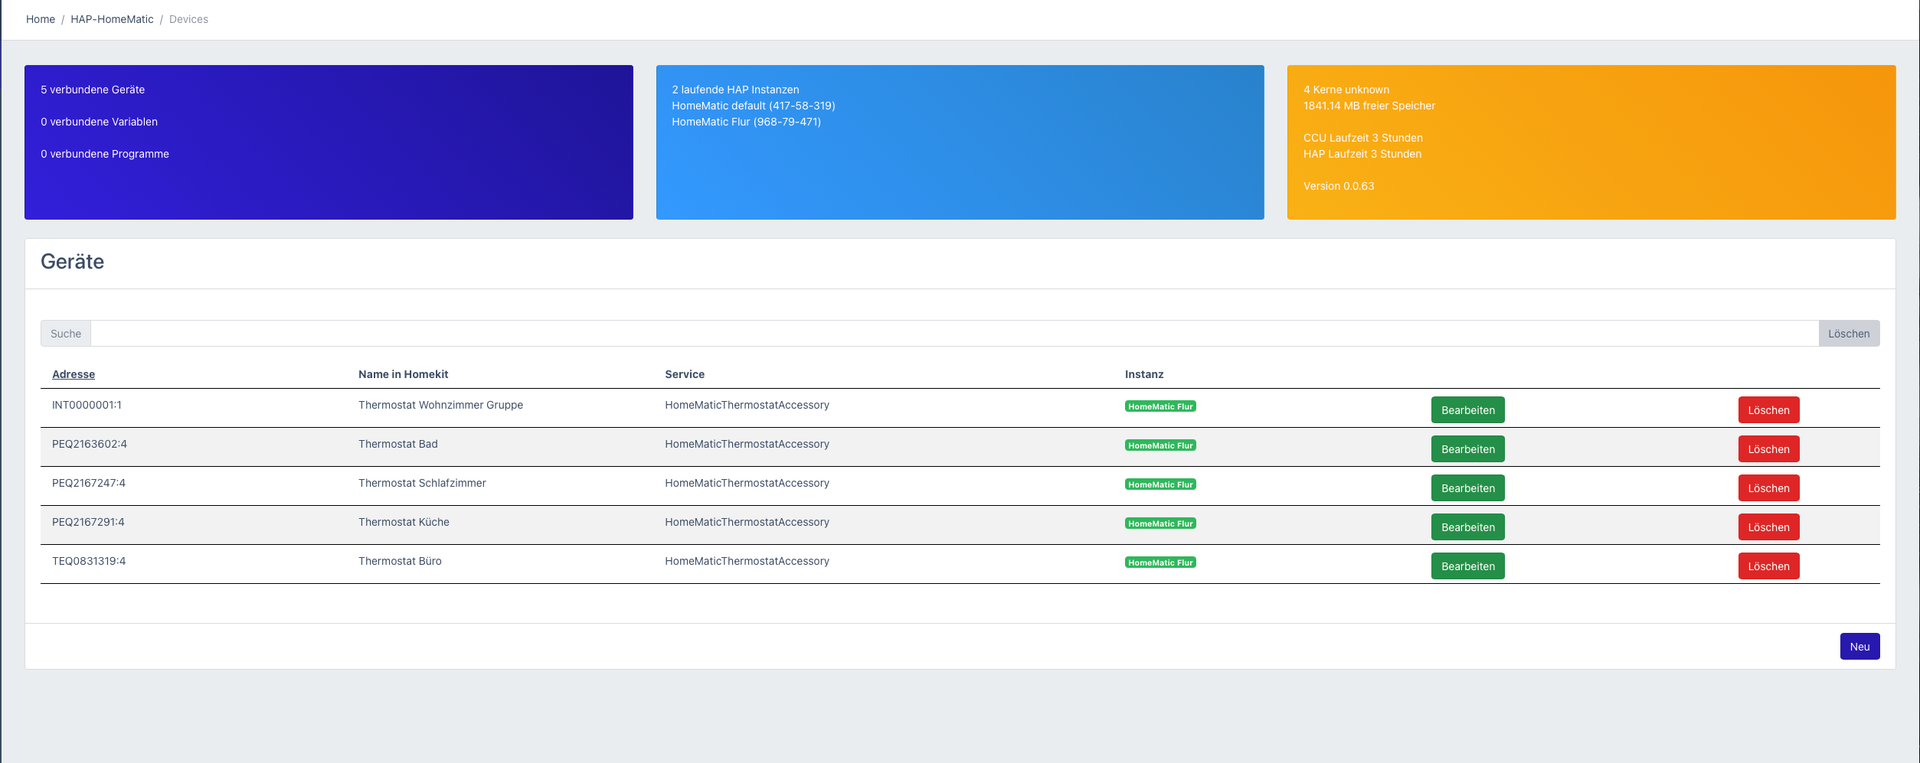Screen dimensions: 1920x763
Task: Edit the Thermostat Wohnzimmer Gruppe device
Action: 1467,410
